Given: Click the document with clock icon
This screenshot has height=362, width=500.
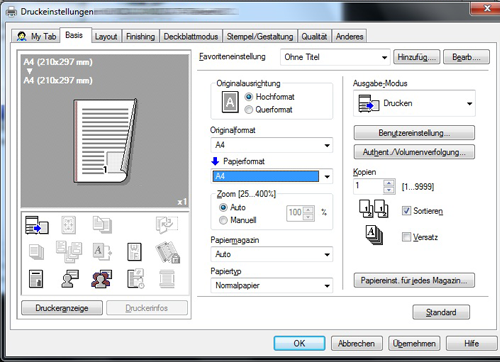Looking at the screenshot, I should click(135, 279).
